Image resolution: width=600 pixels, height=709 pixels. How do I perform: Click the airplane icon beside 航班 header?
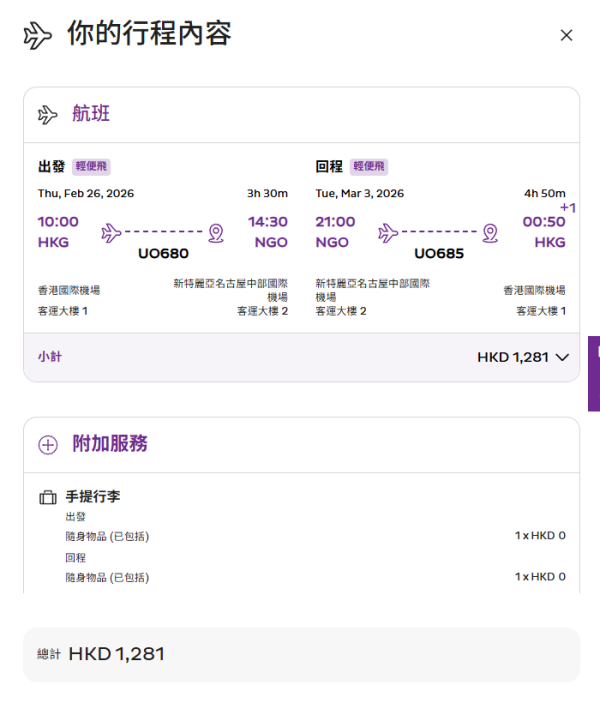pyautogui.click(x=47, y=114)
